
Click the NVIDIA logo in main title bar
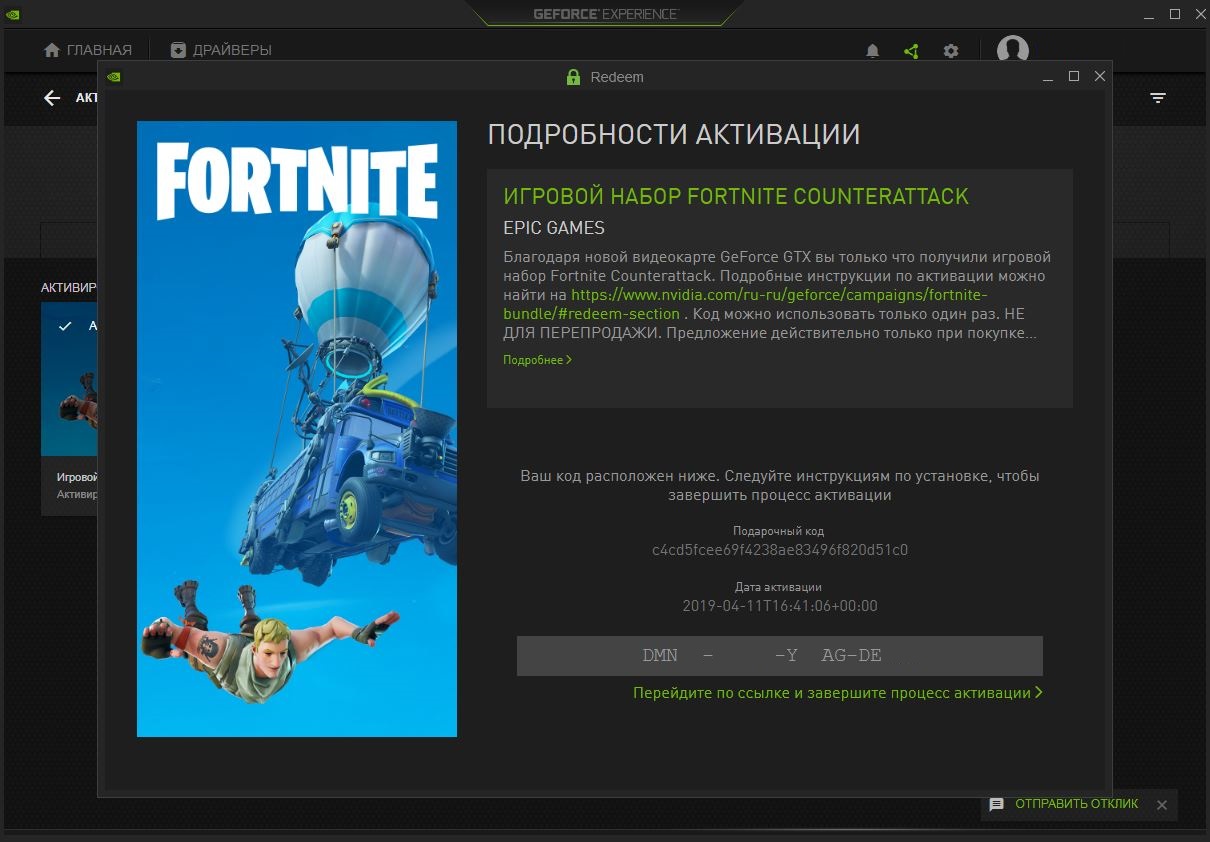pyautogui.click(x=13, y=14)
